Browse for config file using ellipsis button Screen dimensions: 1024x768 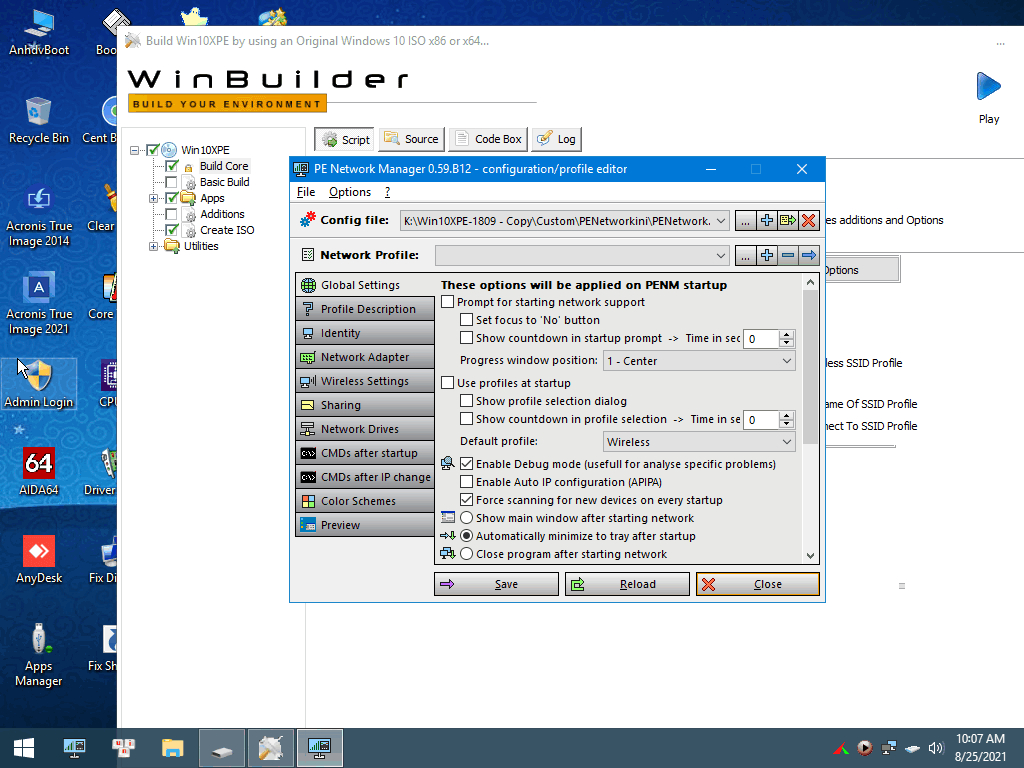tap(745, 221)
